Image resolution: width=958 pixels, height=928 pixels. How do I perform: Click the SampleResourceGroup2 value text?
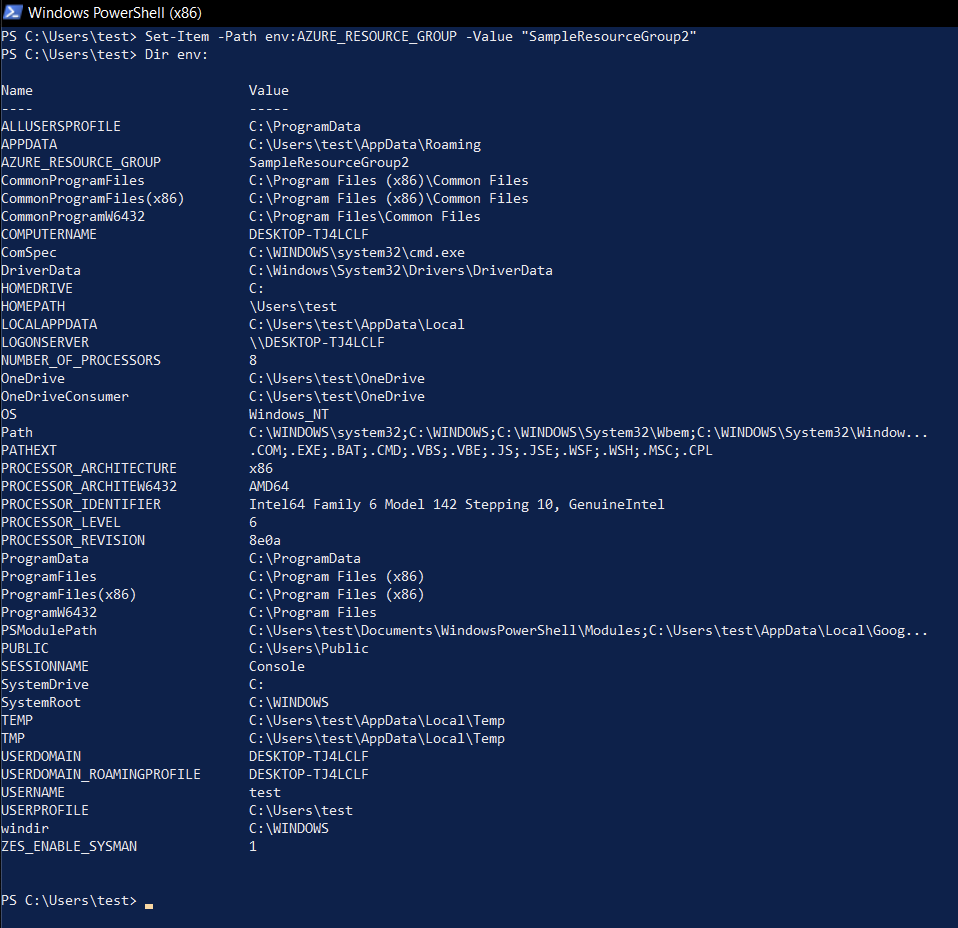click(328, 162)
